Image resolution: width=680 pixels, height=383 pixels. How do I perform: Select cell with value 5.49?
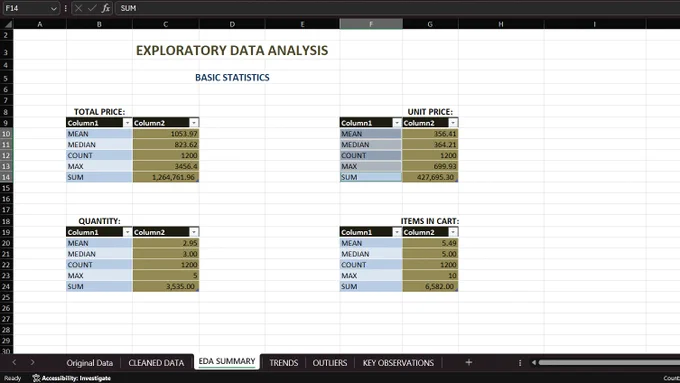tap(430, 243)
